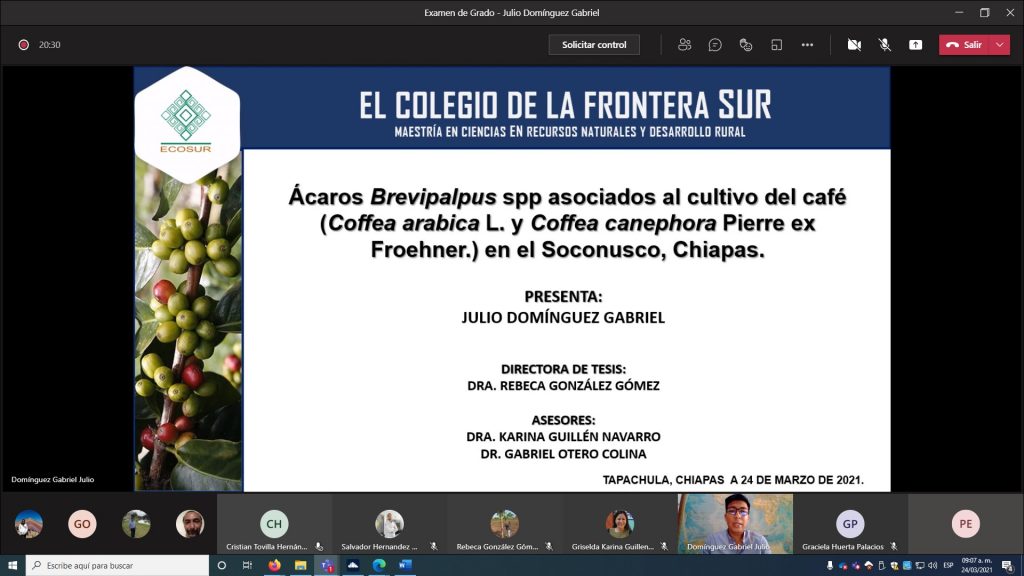Select Cristian Tovilla Hernán... participant tile
The width and height of the screenshot is (1024, 576).
coord(274,524)
